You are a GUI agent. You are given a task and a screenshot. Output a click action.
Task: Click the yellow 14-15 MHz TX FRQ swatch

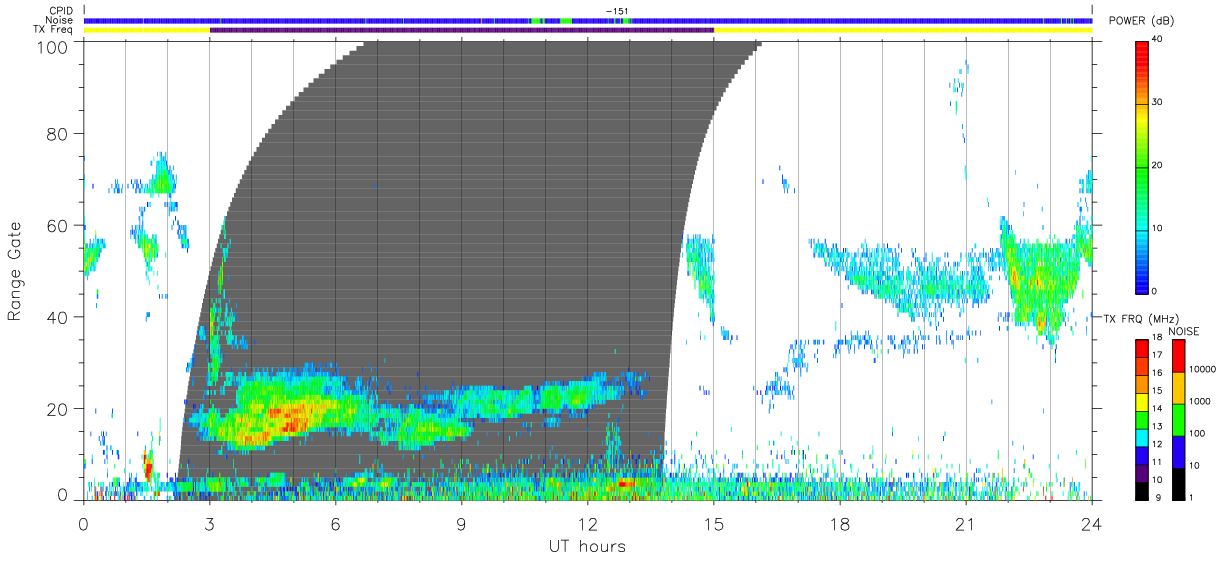(x=1140, y=401)
